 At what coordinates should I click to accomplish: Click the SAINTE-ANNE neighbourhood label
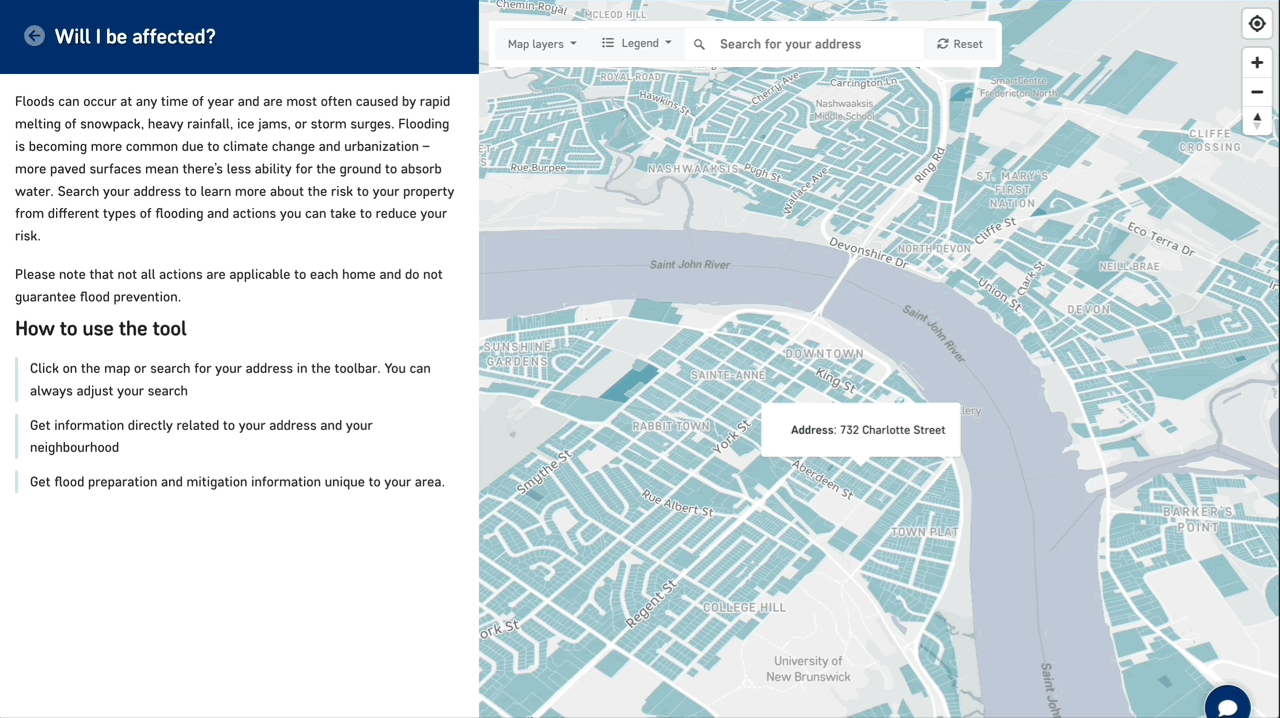pos(728,375)
